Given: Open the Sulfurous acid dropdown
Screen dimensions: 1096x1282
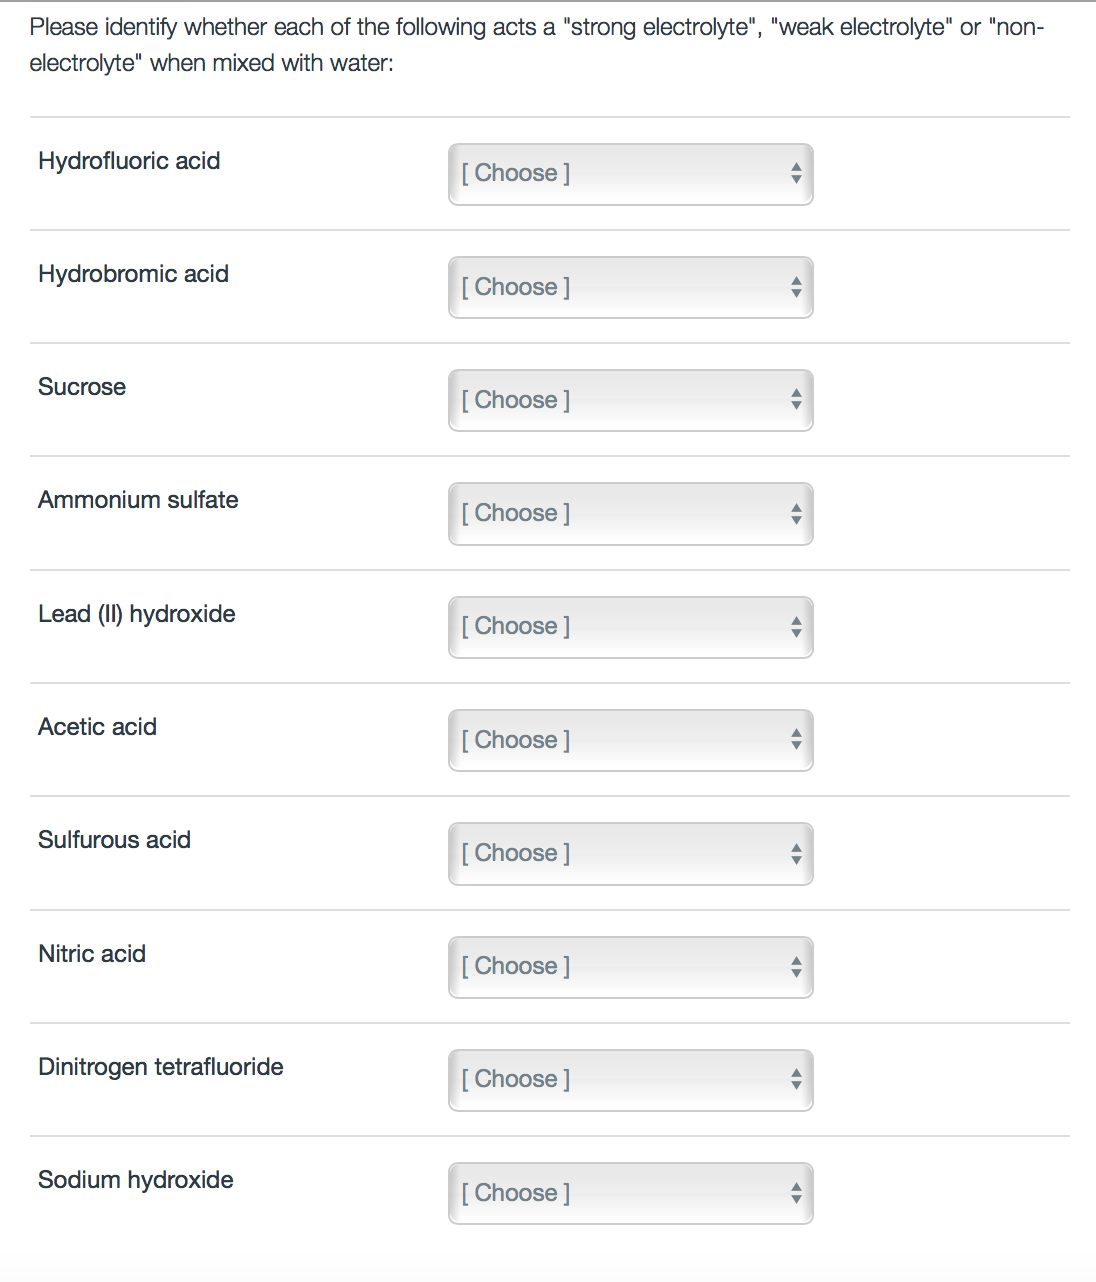Looking at the screenshot, I should coord(630,853).
